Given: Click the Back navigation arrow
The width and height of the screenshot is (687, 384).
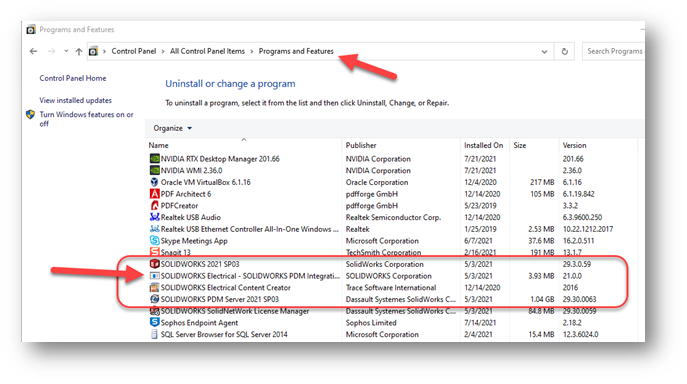Looking at the screenshot, I should pyautogui.click(x=33, y=51).
